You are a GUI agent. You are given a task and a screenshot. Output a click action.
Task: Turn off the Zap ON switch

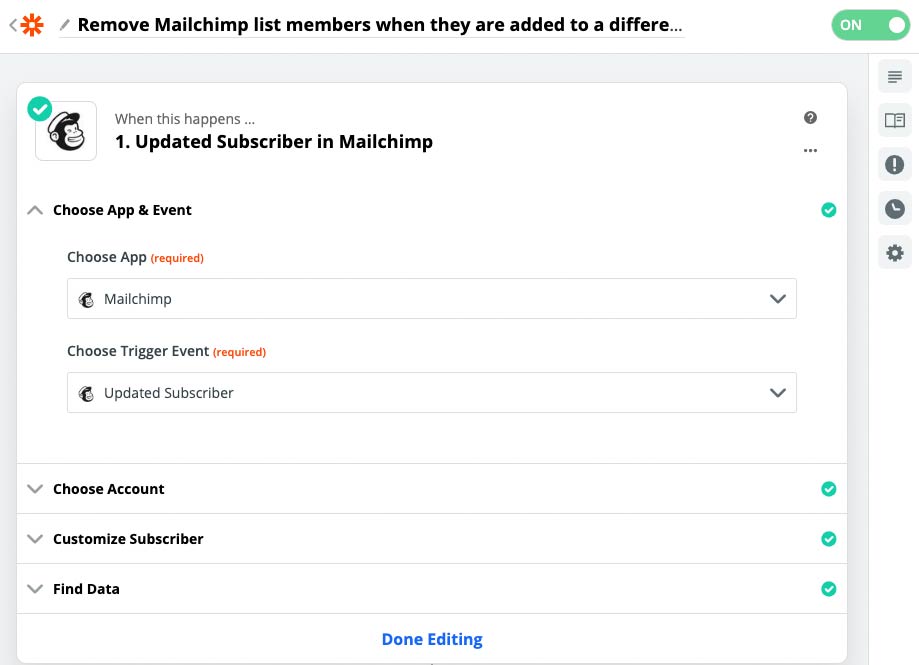(870, 25)
